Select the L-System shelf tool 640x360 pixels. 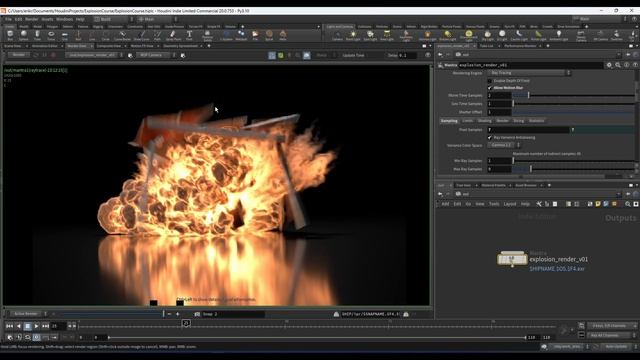point(227,36)
